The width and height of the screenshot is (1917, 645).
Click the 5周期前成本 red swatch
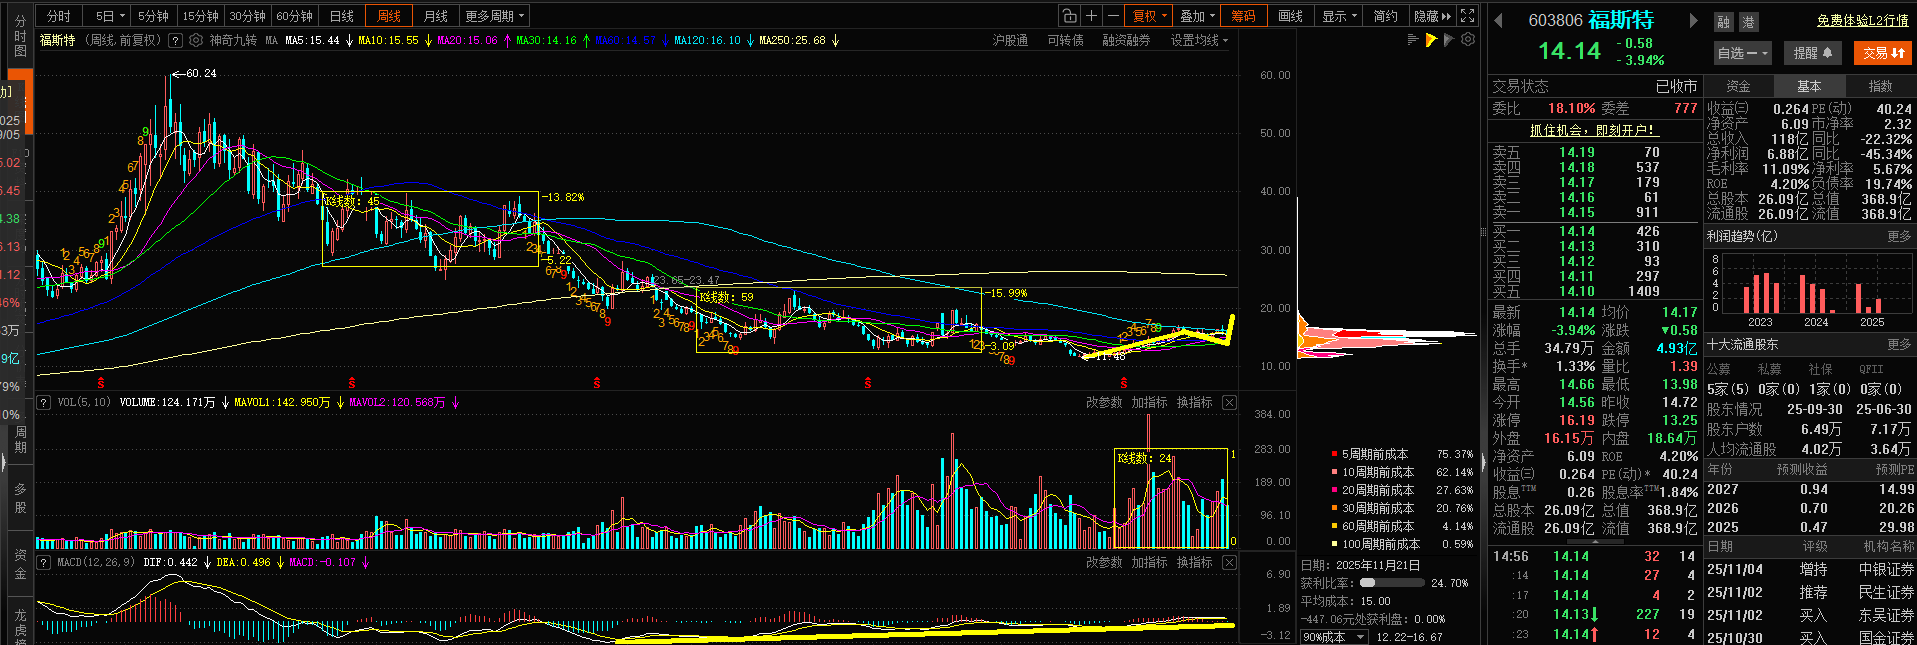(1334, 454)
